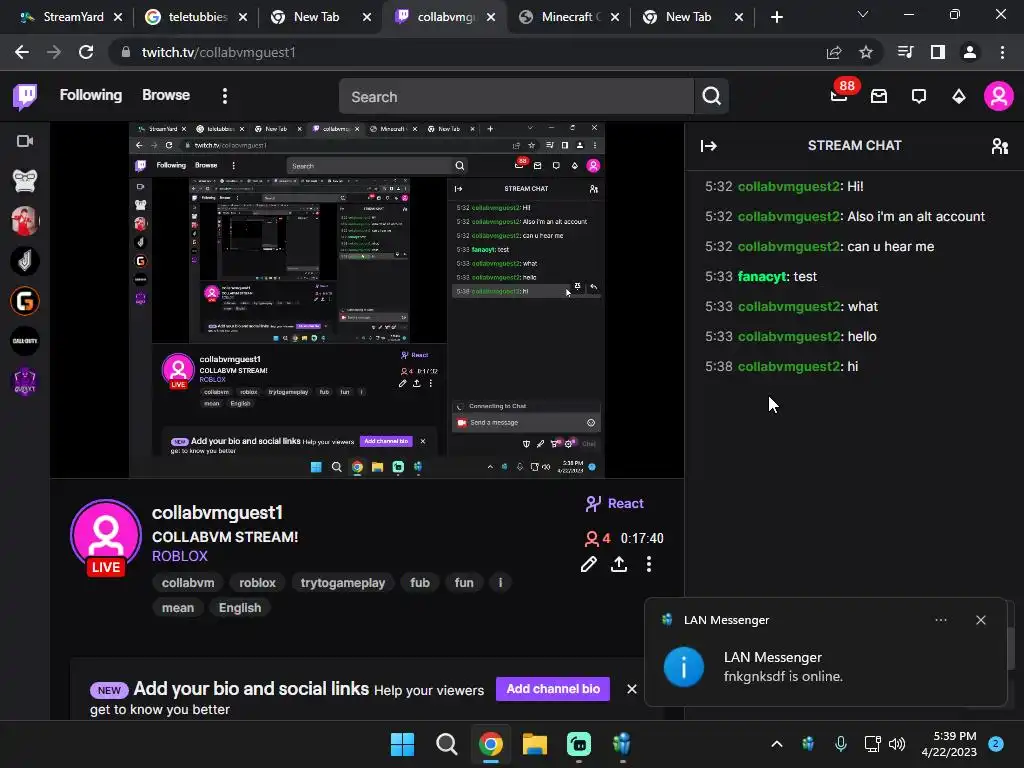Screen dimensions: 1024x768
Task: Click the LAN Messenger info notification icon
Action: [684, 667]
